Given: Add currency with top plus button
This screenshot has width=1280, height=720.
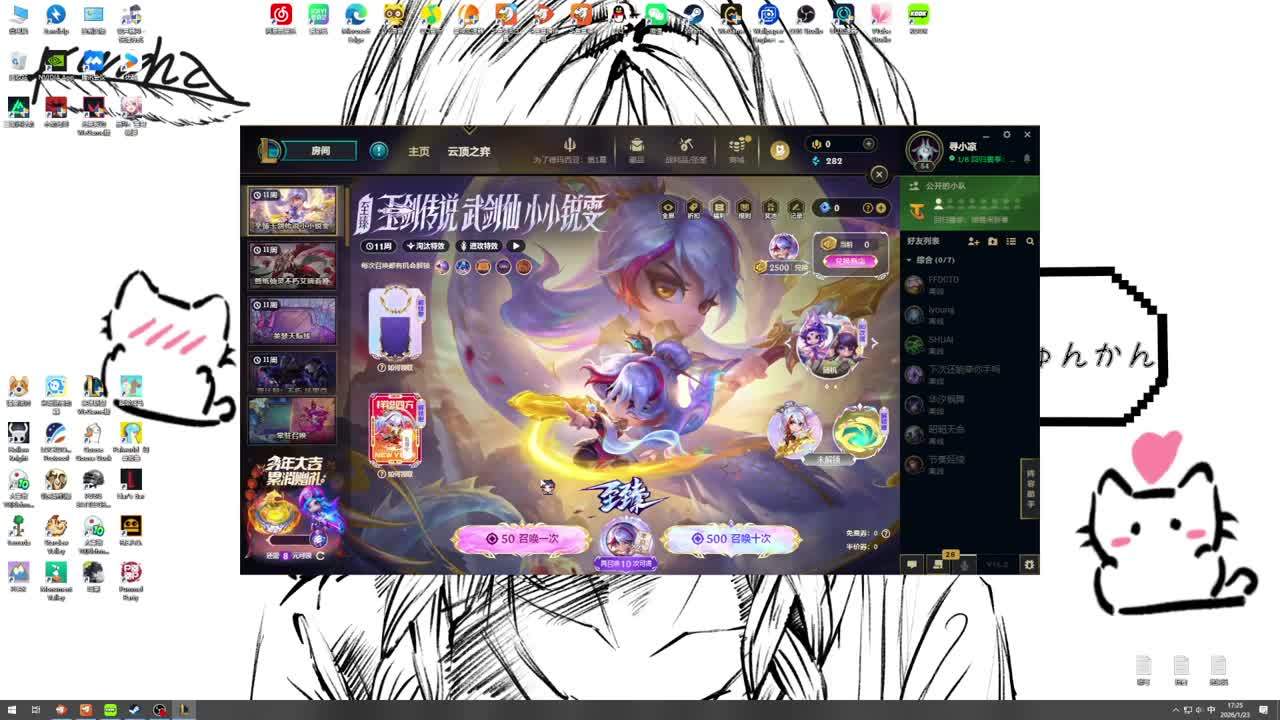Looking at the screenshot, I should 868,144.
